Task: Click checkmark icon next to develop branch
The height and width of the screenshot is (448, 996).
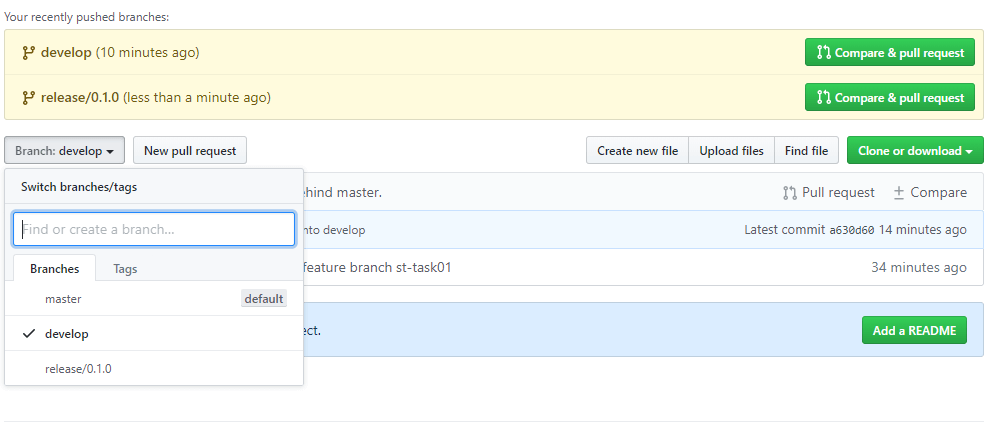Action: click(29, 334)
